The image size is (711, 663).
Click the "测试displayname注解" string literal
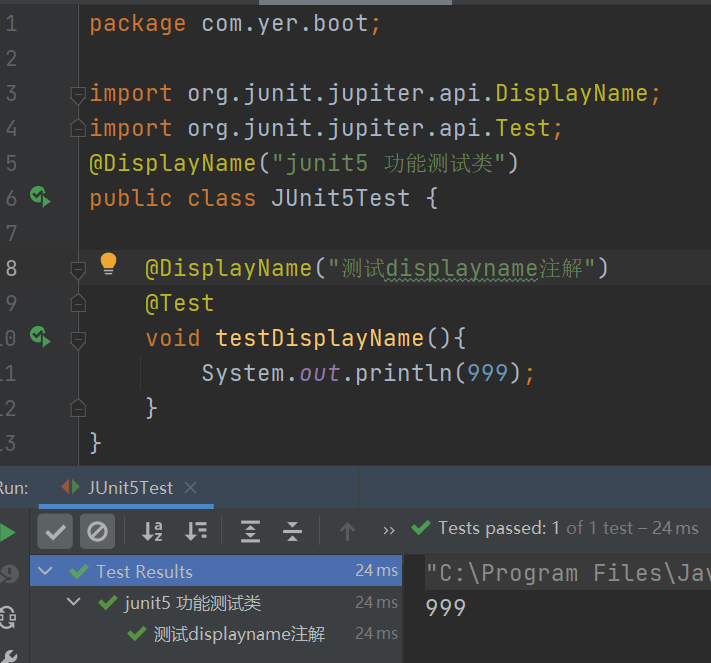coord(461,268)
